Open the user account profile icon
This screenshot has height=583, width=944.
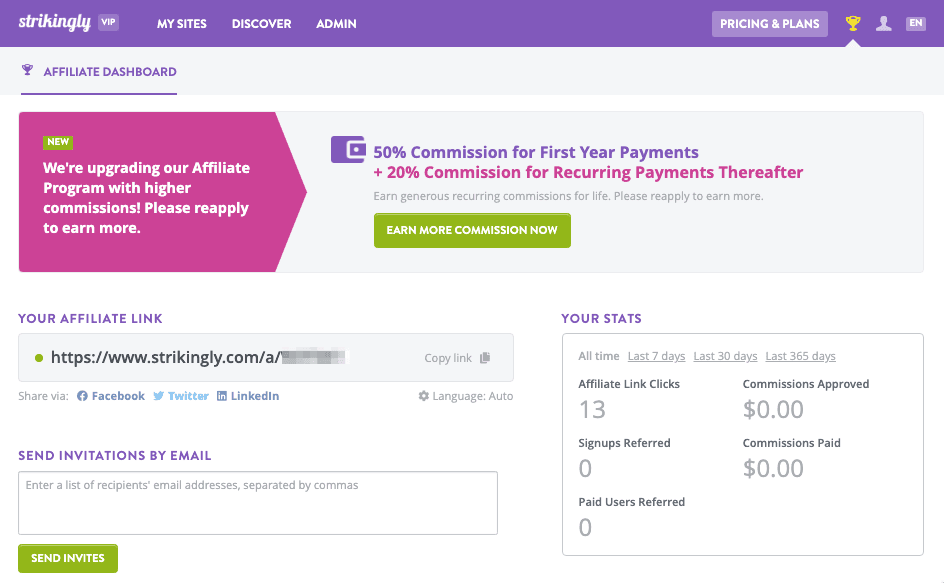[883, 23]
